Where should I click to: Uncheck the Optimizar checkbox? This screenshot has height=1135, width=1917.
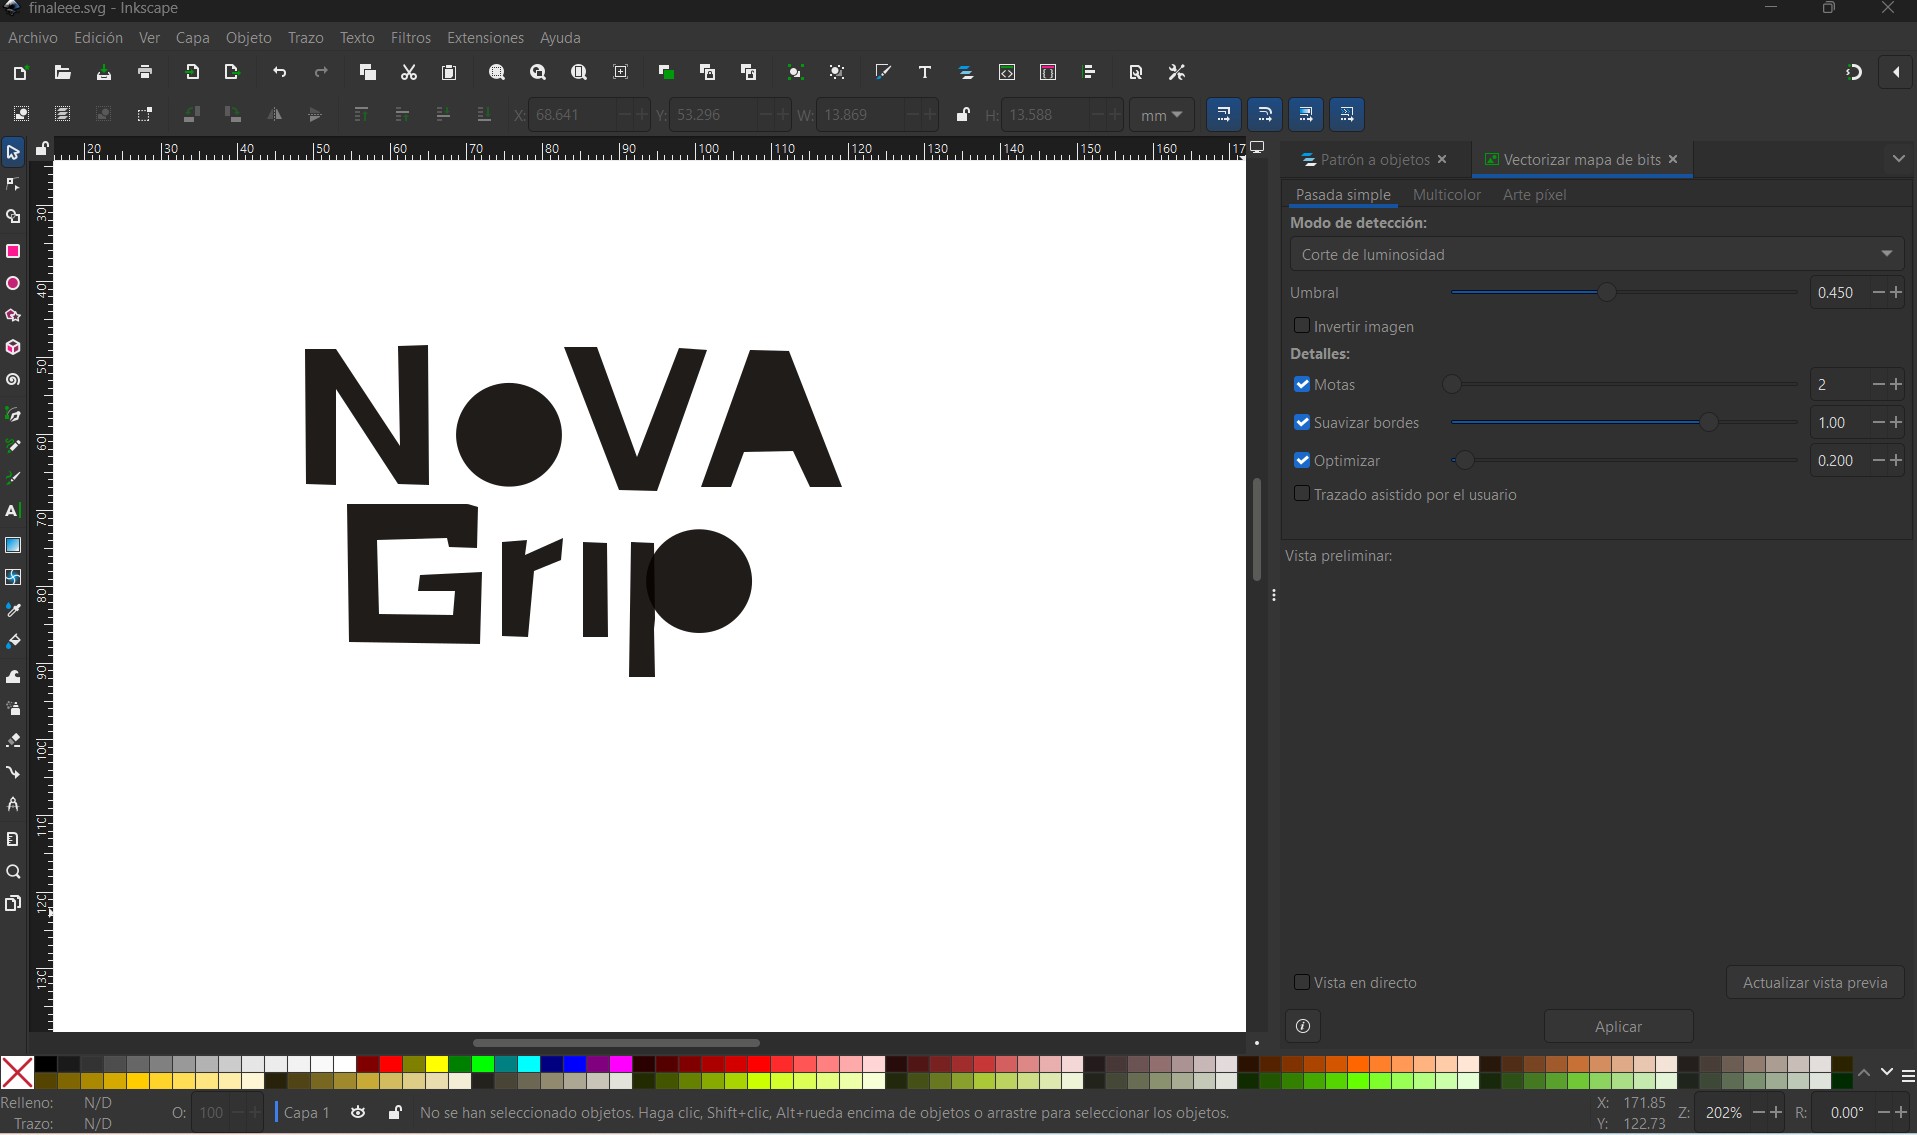tap(1302, 460)
